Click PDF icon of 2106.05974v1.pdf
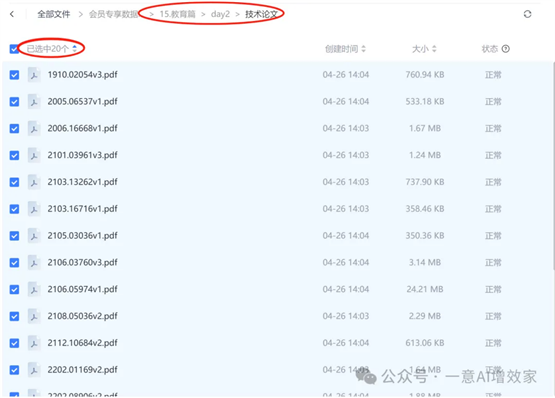555x398 pixels. point(34,289)
